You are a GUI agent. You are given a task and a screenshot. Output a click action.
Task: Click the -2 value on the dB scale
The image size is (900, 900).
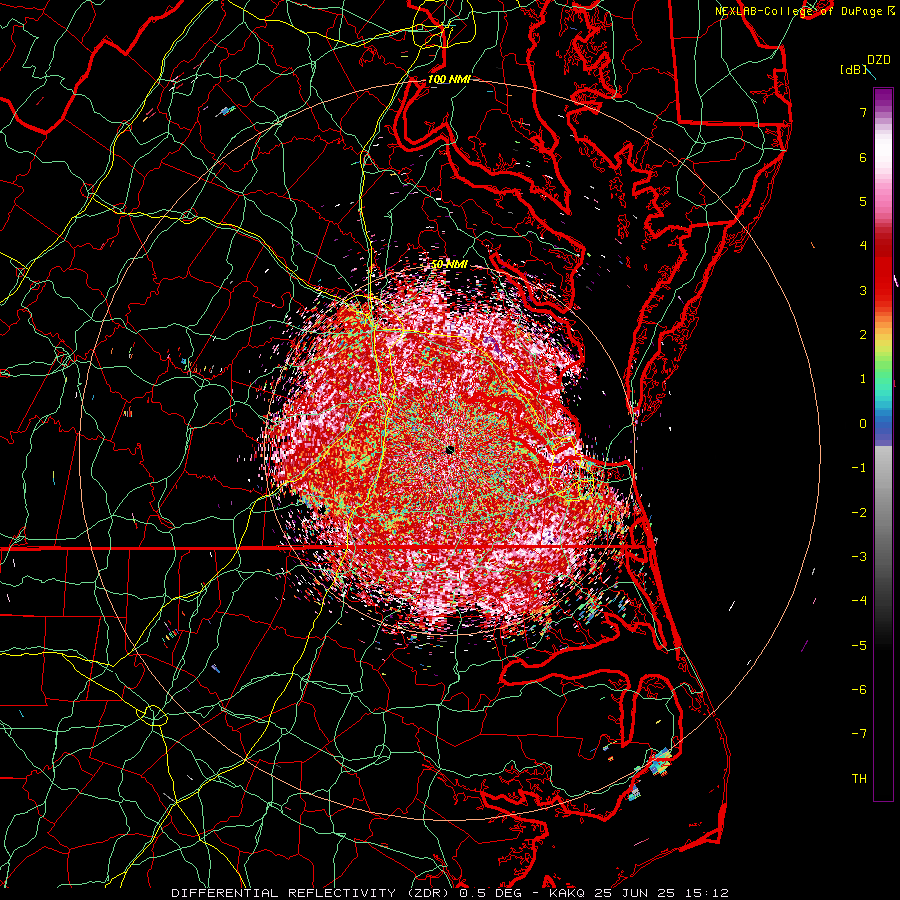[859, 513]
